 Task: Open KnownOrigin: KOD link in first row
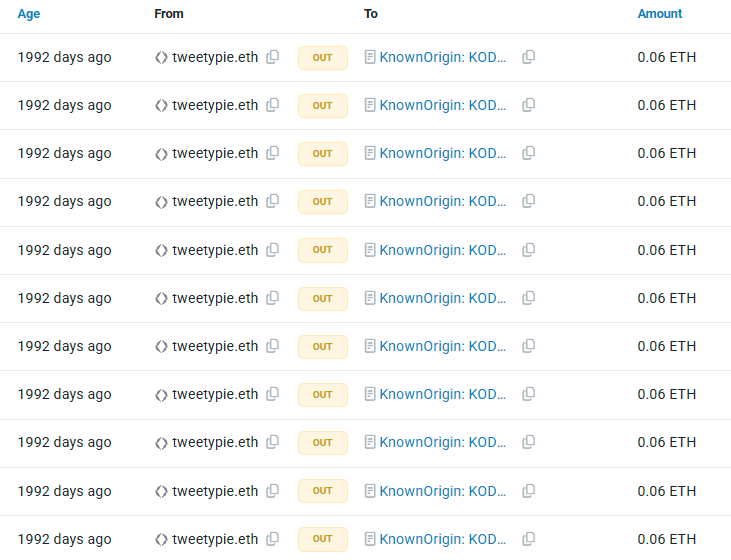click(442, 57)
